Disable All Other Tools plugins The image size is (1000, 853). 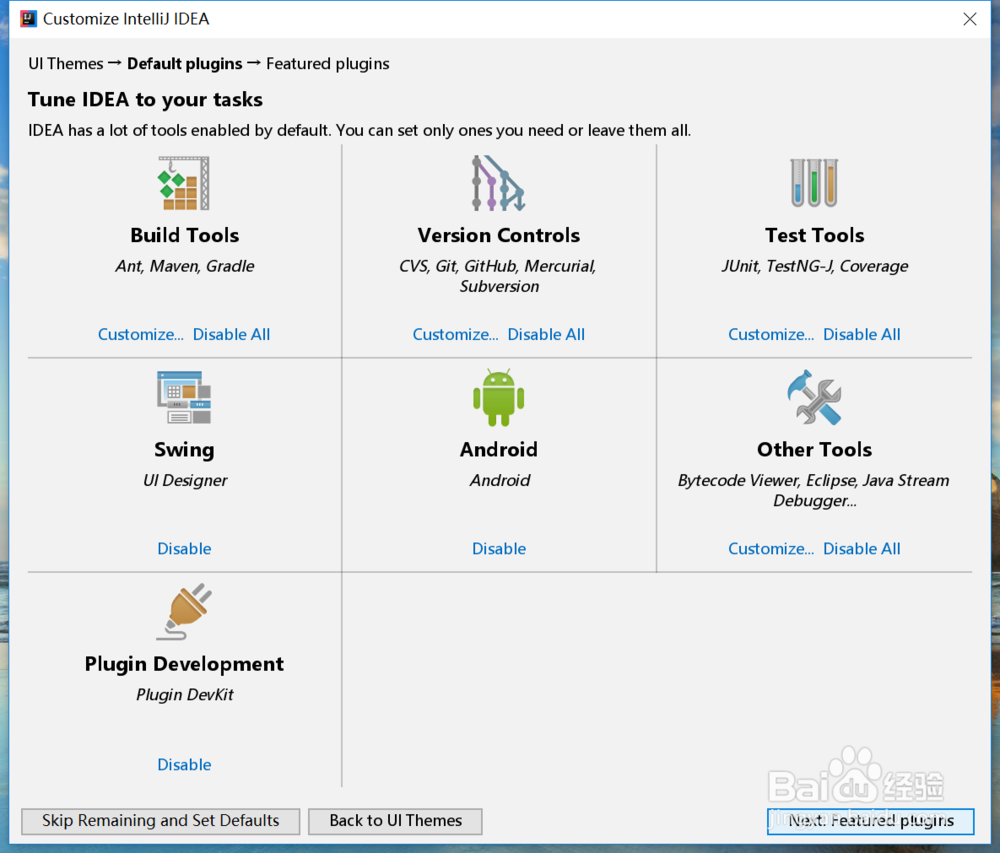pos(862,548)
